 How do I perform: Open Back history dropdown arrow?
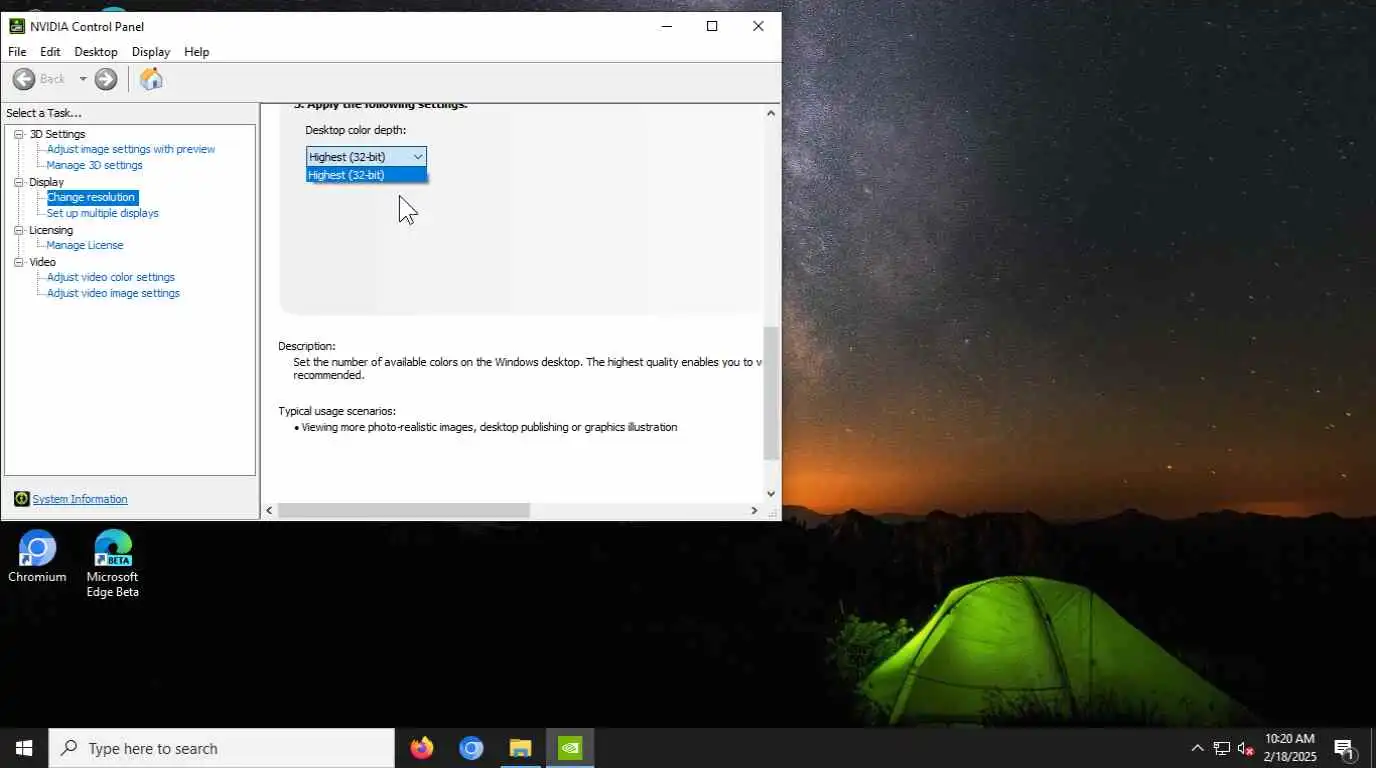click(x=83, y=79)
